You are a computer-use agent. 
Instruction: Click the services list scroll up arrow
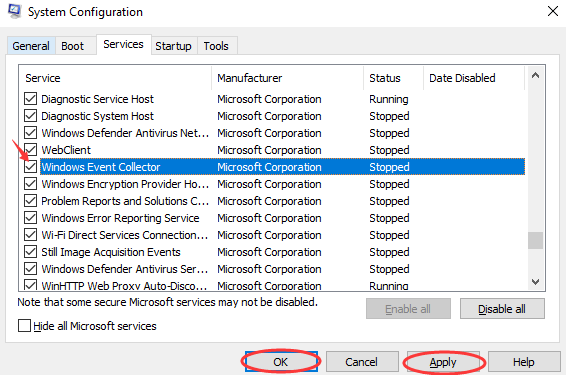tap(536, 75)
